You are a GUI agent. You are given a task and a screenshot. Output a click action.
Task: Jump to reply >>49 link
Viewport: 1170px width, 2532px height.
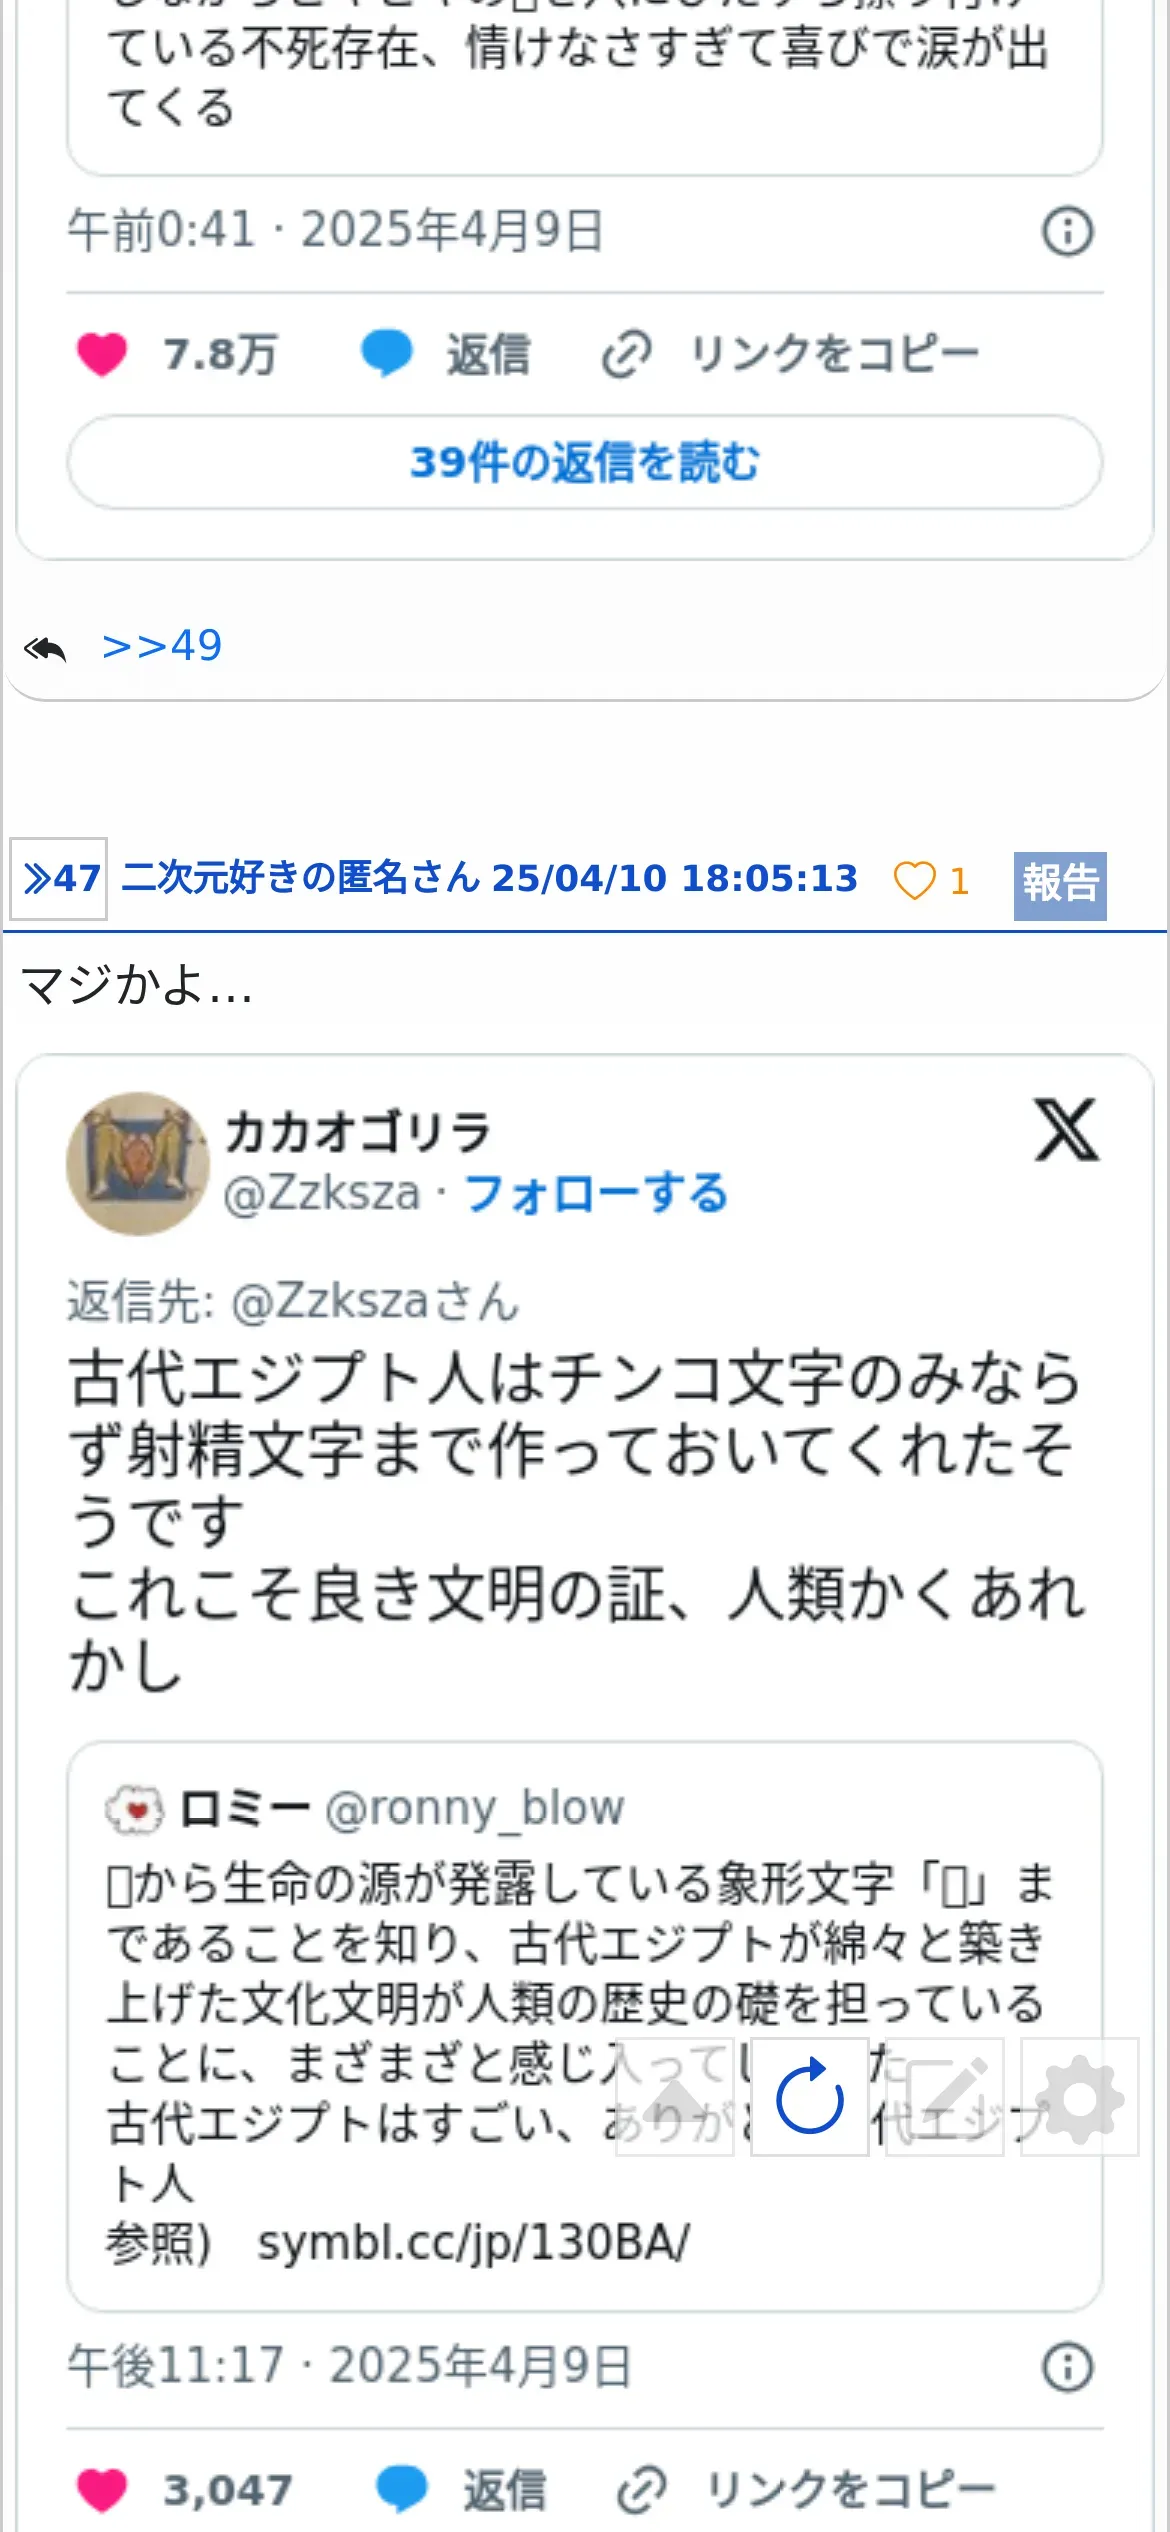tap(162, 646)
